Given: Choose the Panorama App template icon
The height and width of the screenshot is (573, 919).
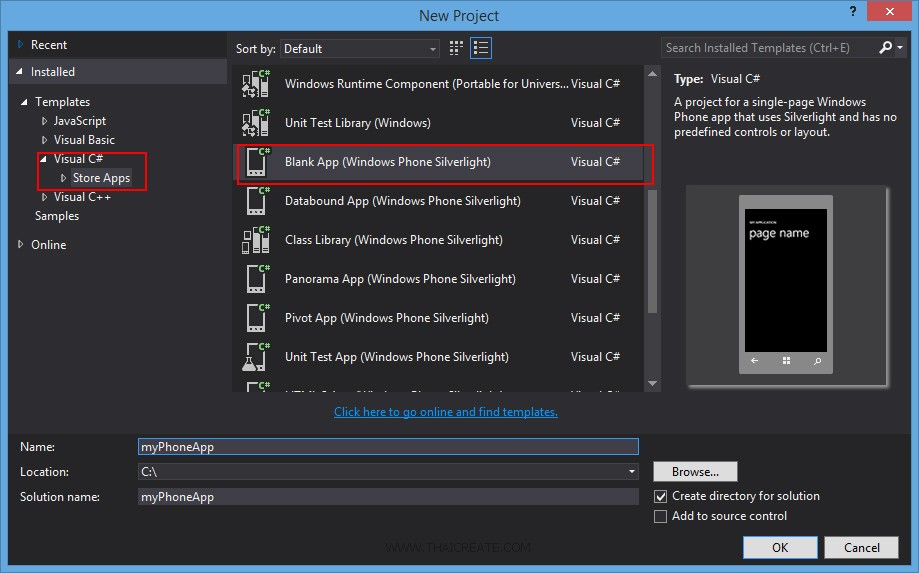Looking at the screenshot, I should click(256, 279).
